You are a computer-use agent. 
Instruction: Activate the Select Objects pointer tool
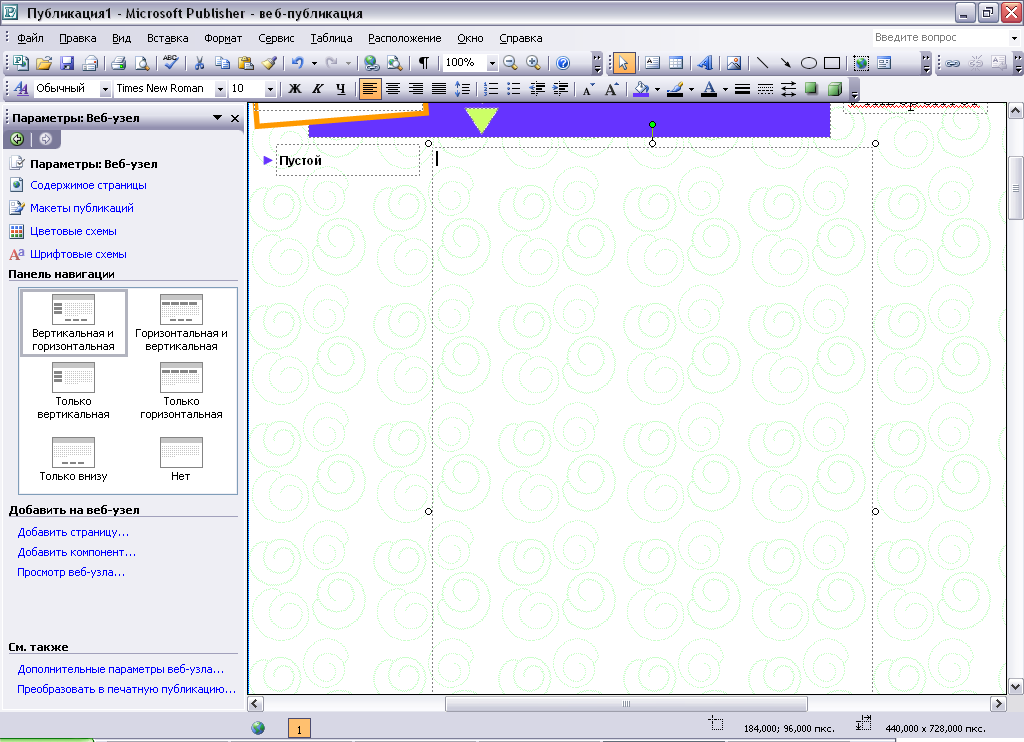coord(623,63)
